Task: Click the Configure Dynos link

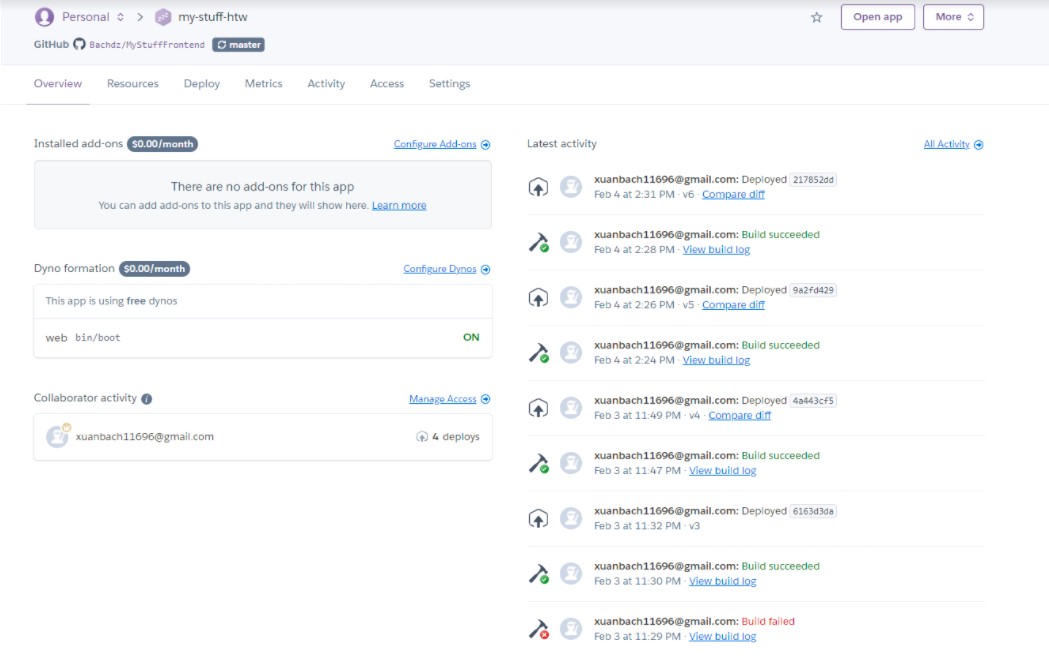Action: [440, 269]
